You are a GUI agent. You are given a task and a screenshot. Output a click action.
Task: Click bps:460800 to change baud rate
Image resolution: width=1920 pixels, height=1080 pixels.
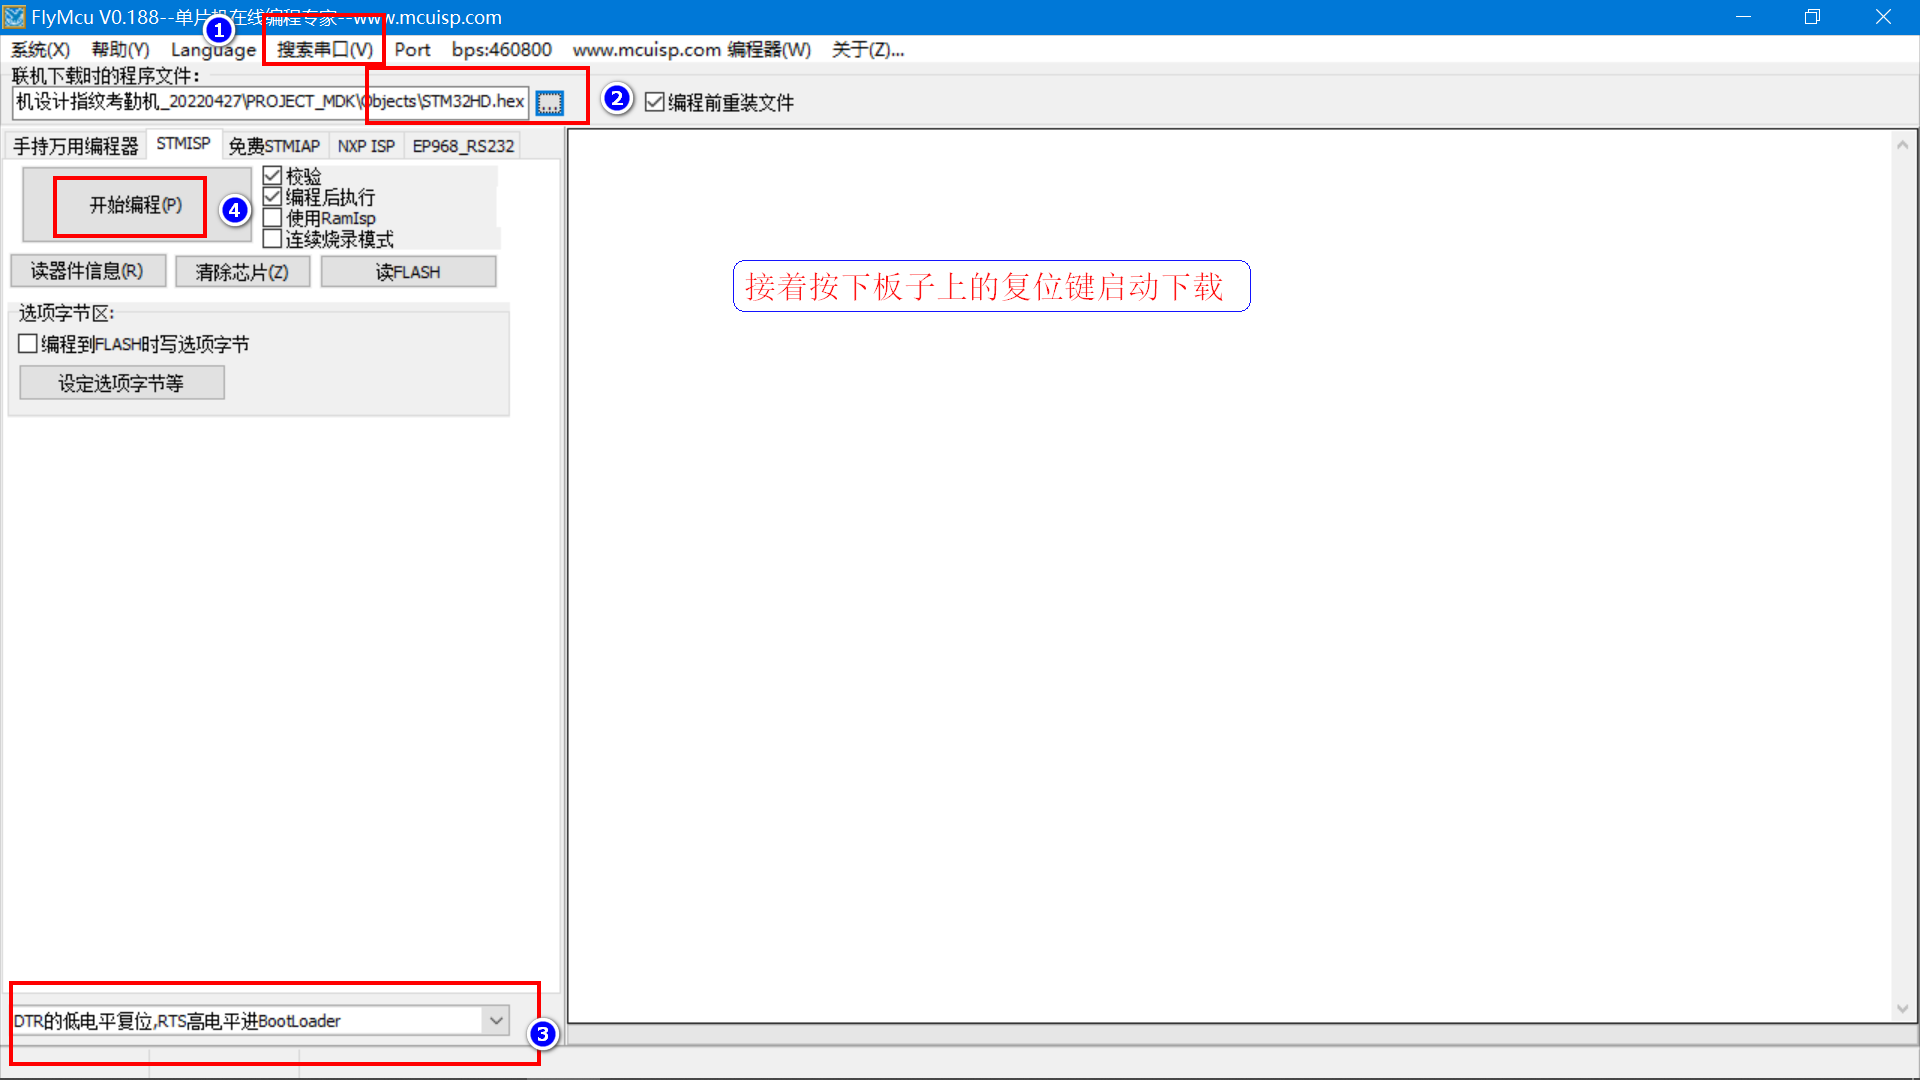[500, 49]
